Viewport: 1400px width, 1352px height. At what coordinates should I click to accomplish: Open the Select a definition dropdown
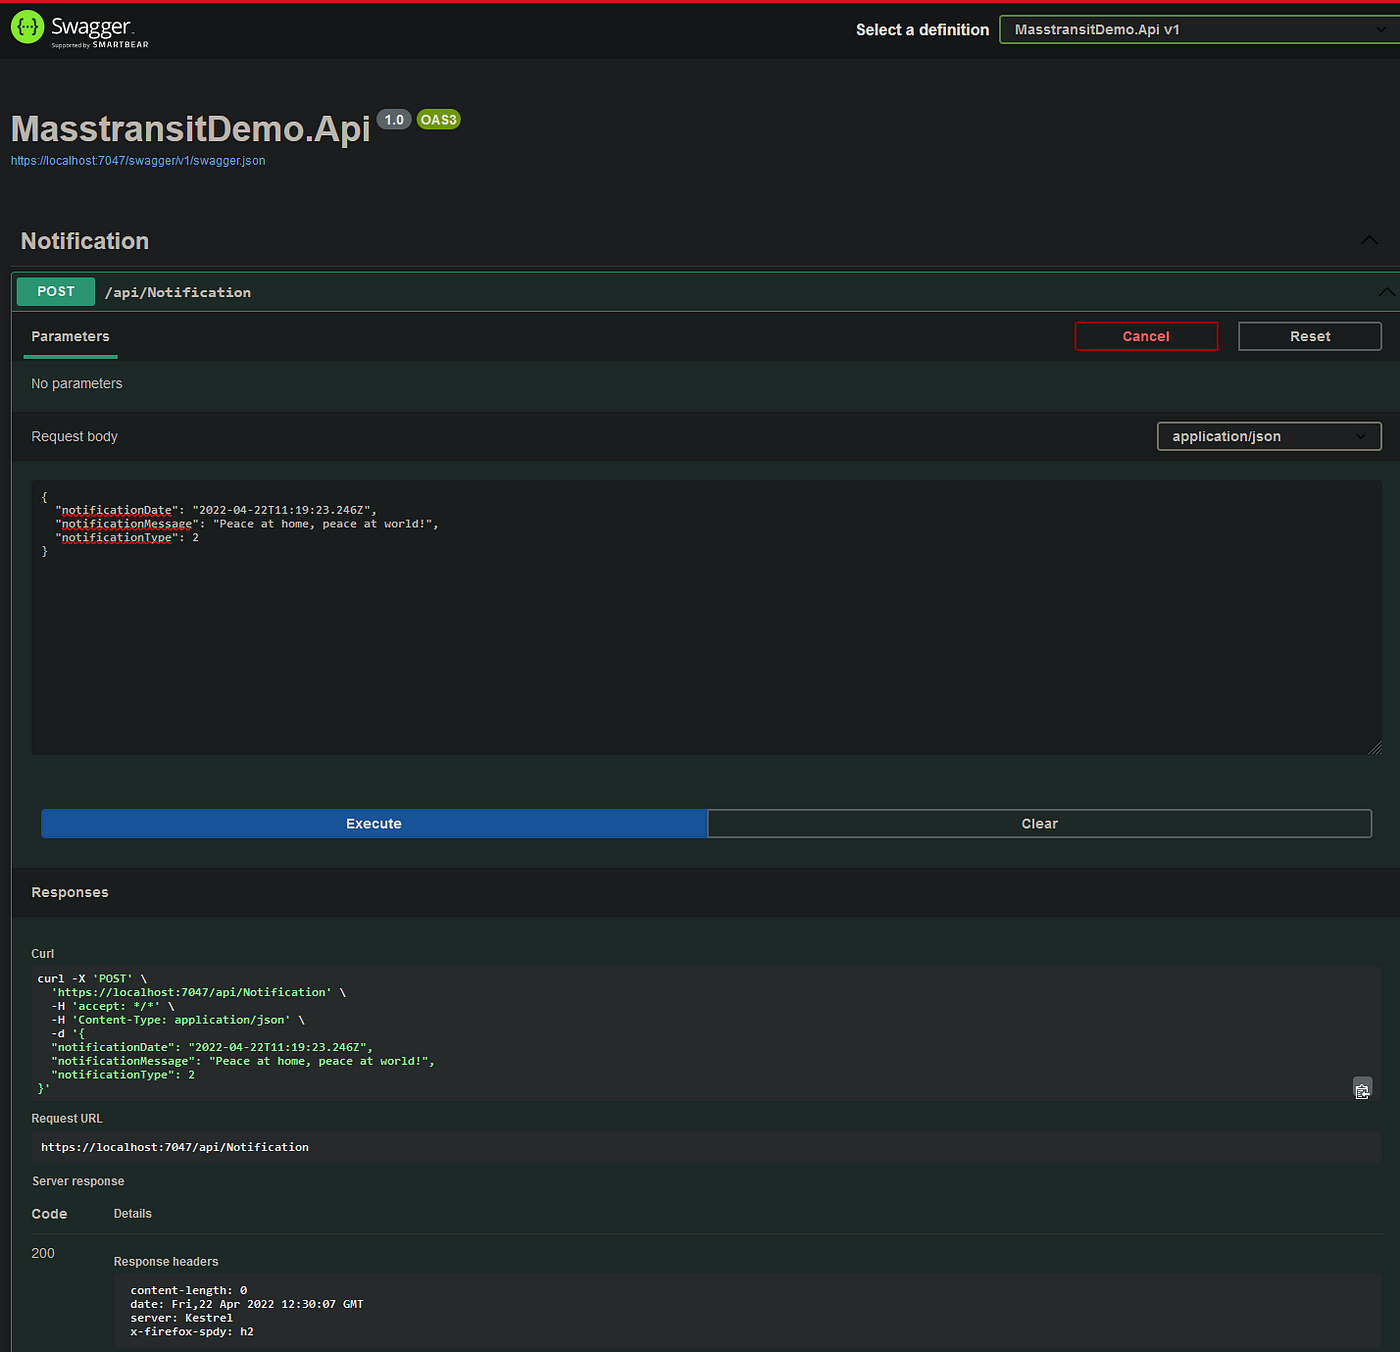(1199, 30)
